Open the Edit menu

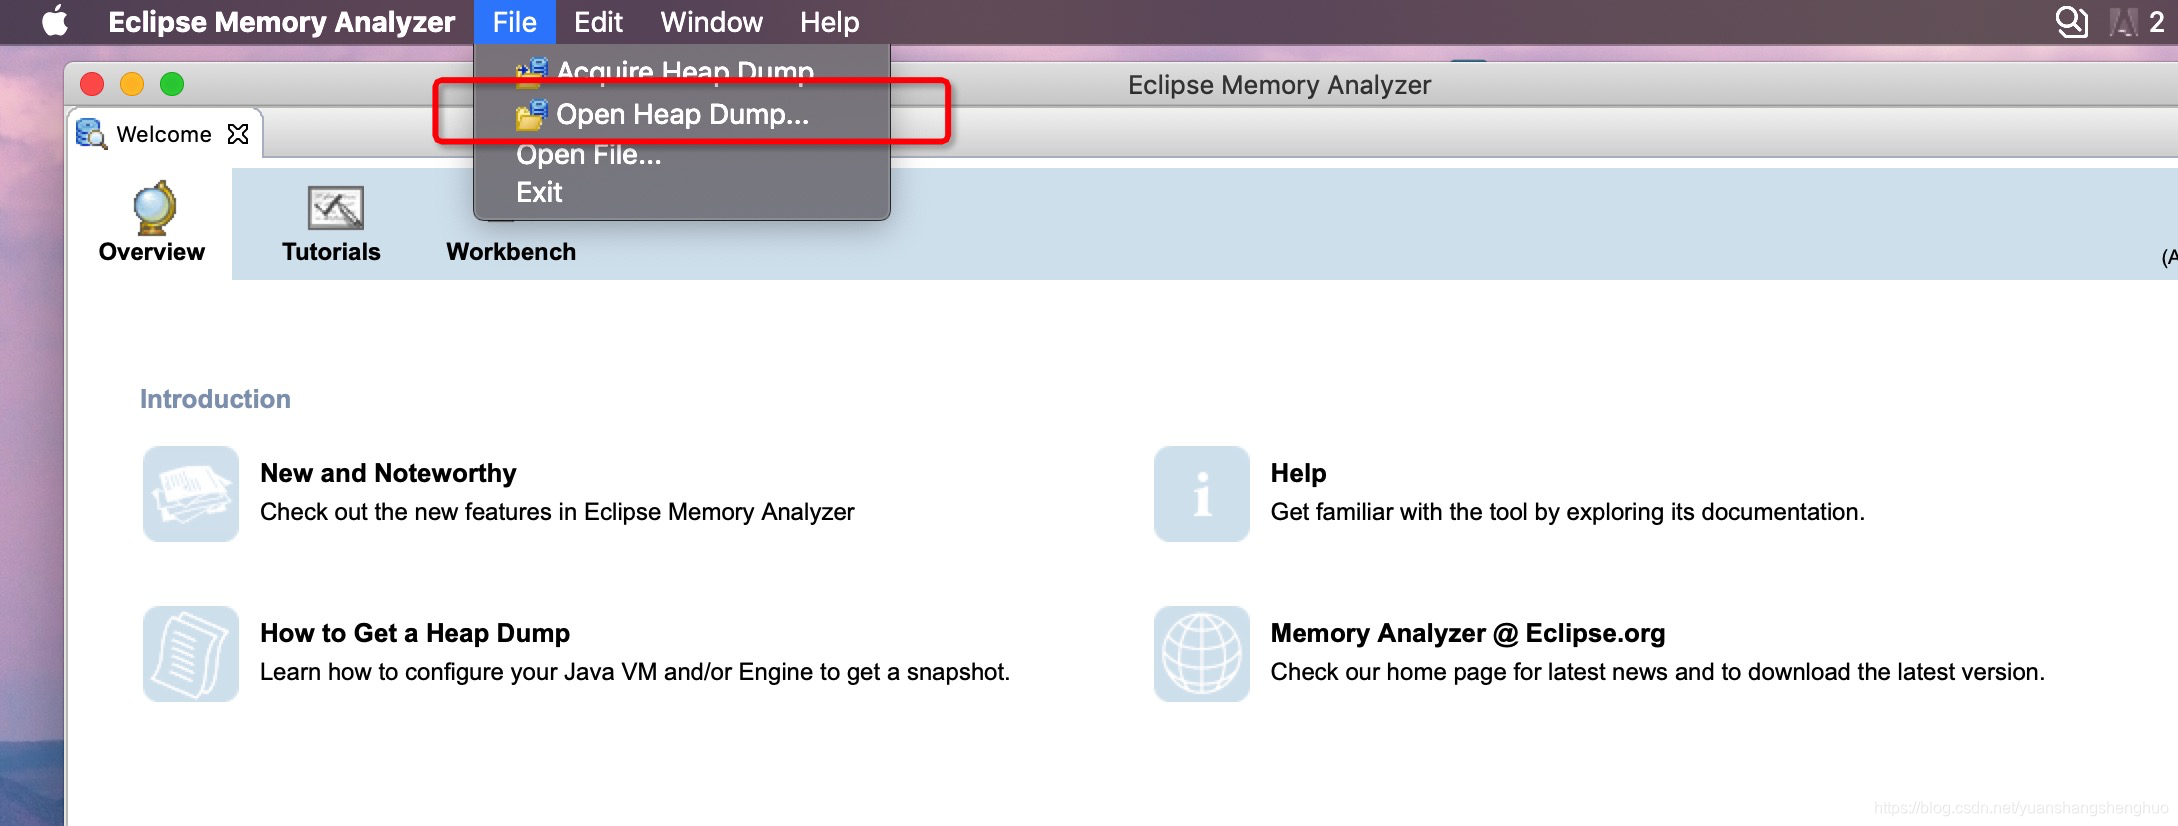(x=598, y=22)
